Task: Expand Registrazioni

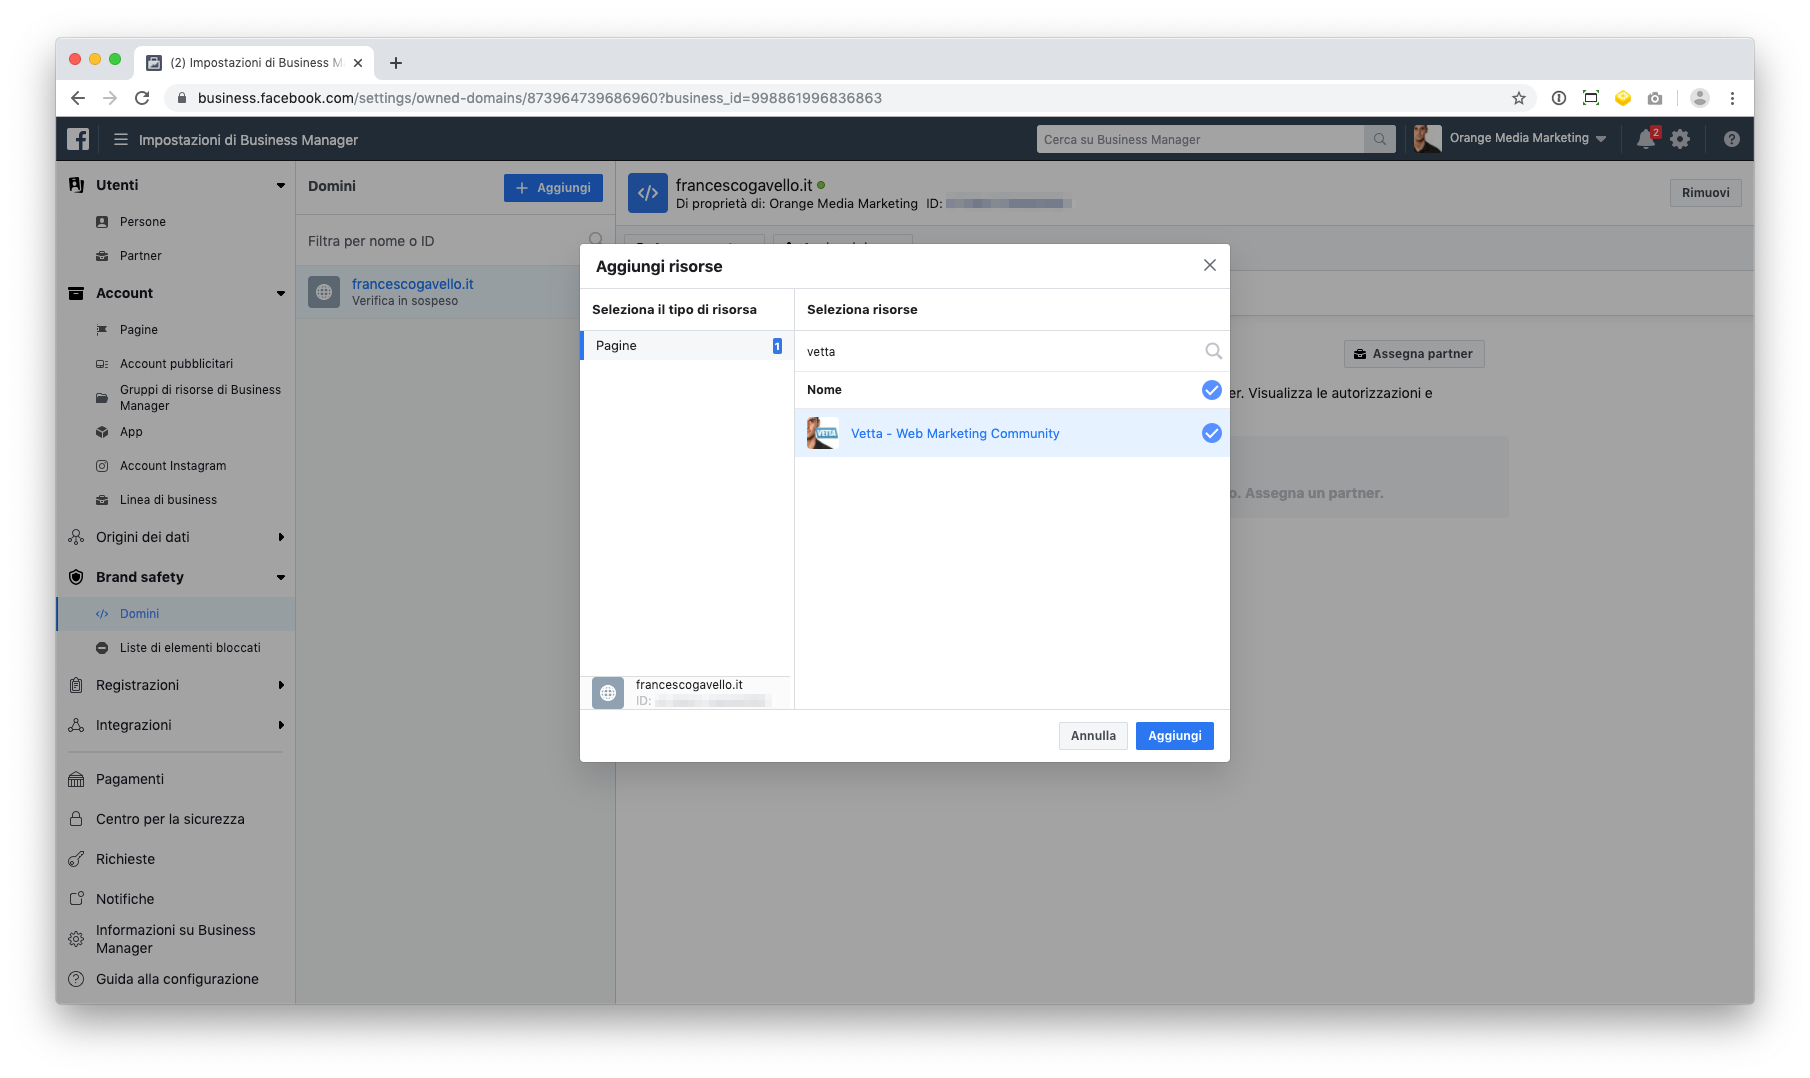Action: point(281,685)
